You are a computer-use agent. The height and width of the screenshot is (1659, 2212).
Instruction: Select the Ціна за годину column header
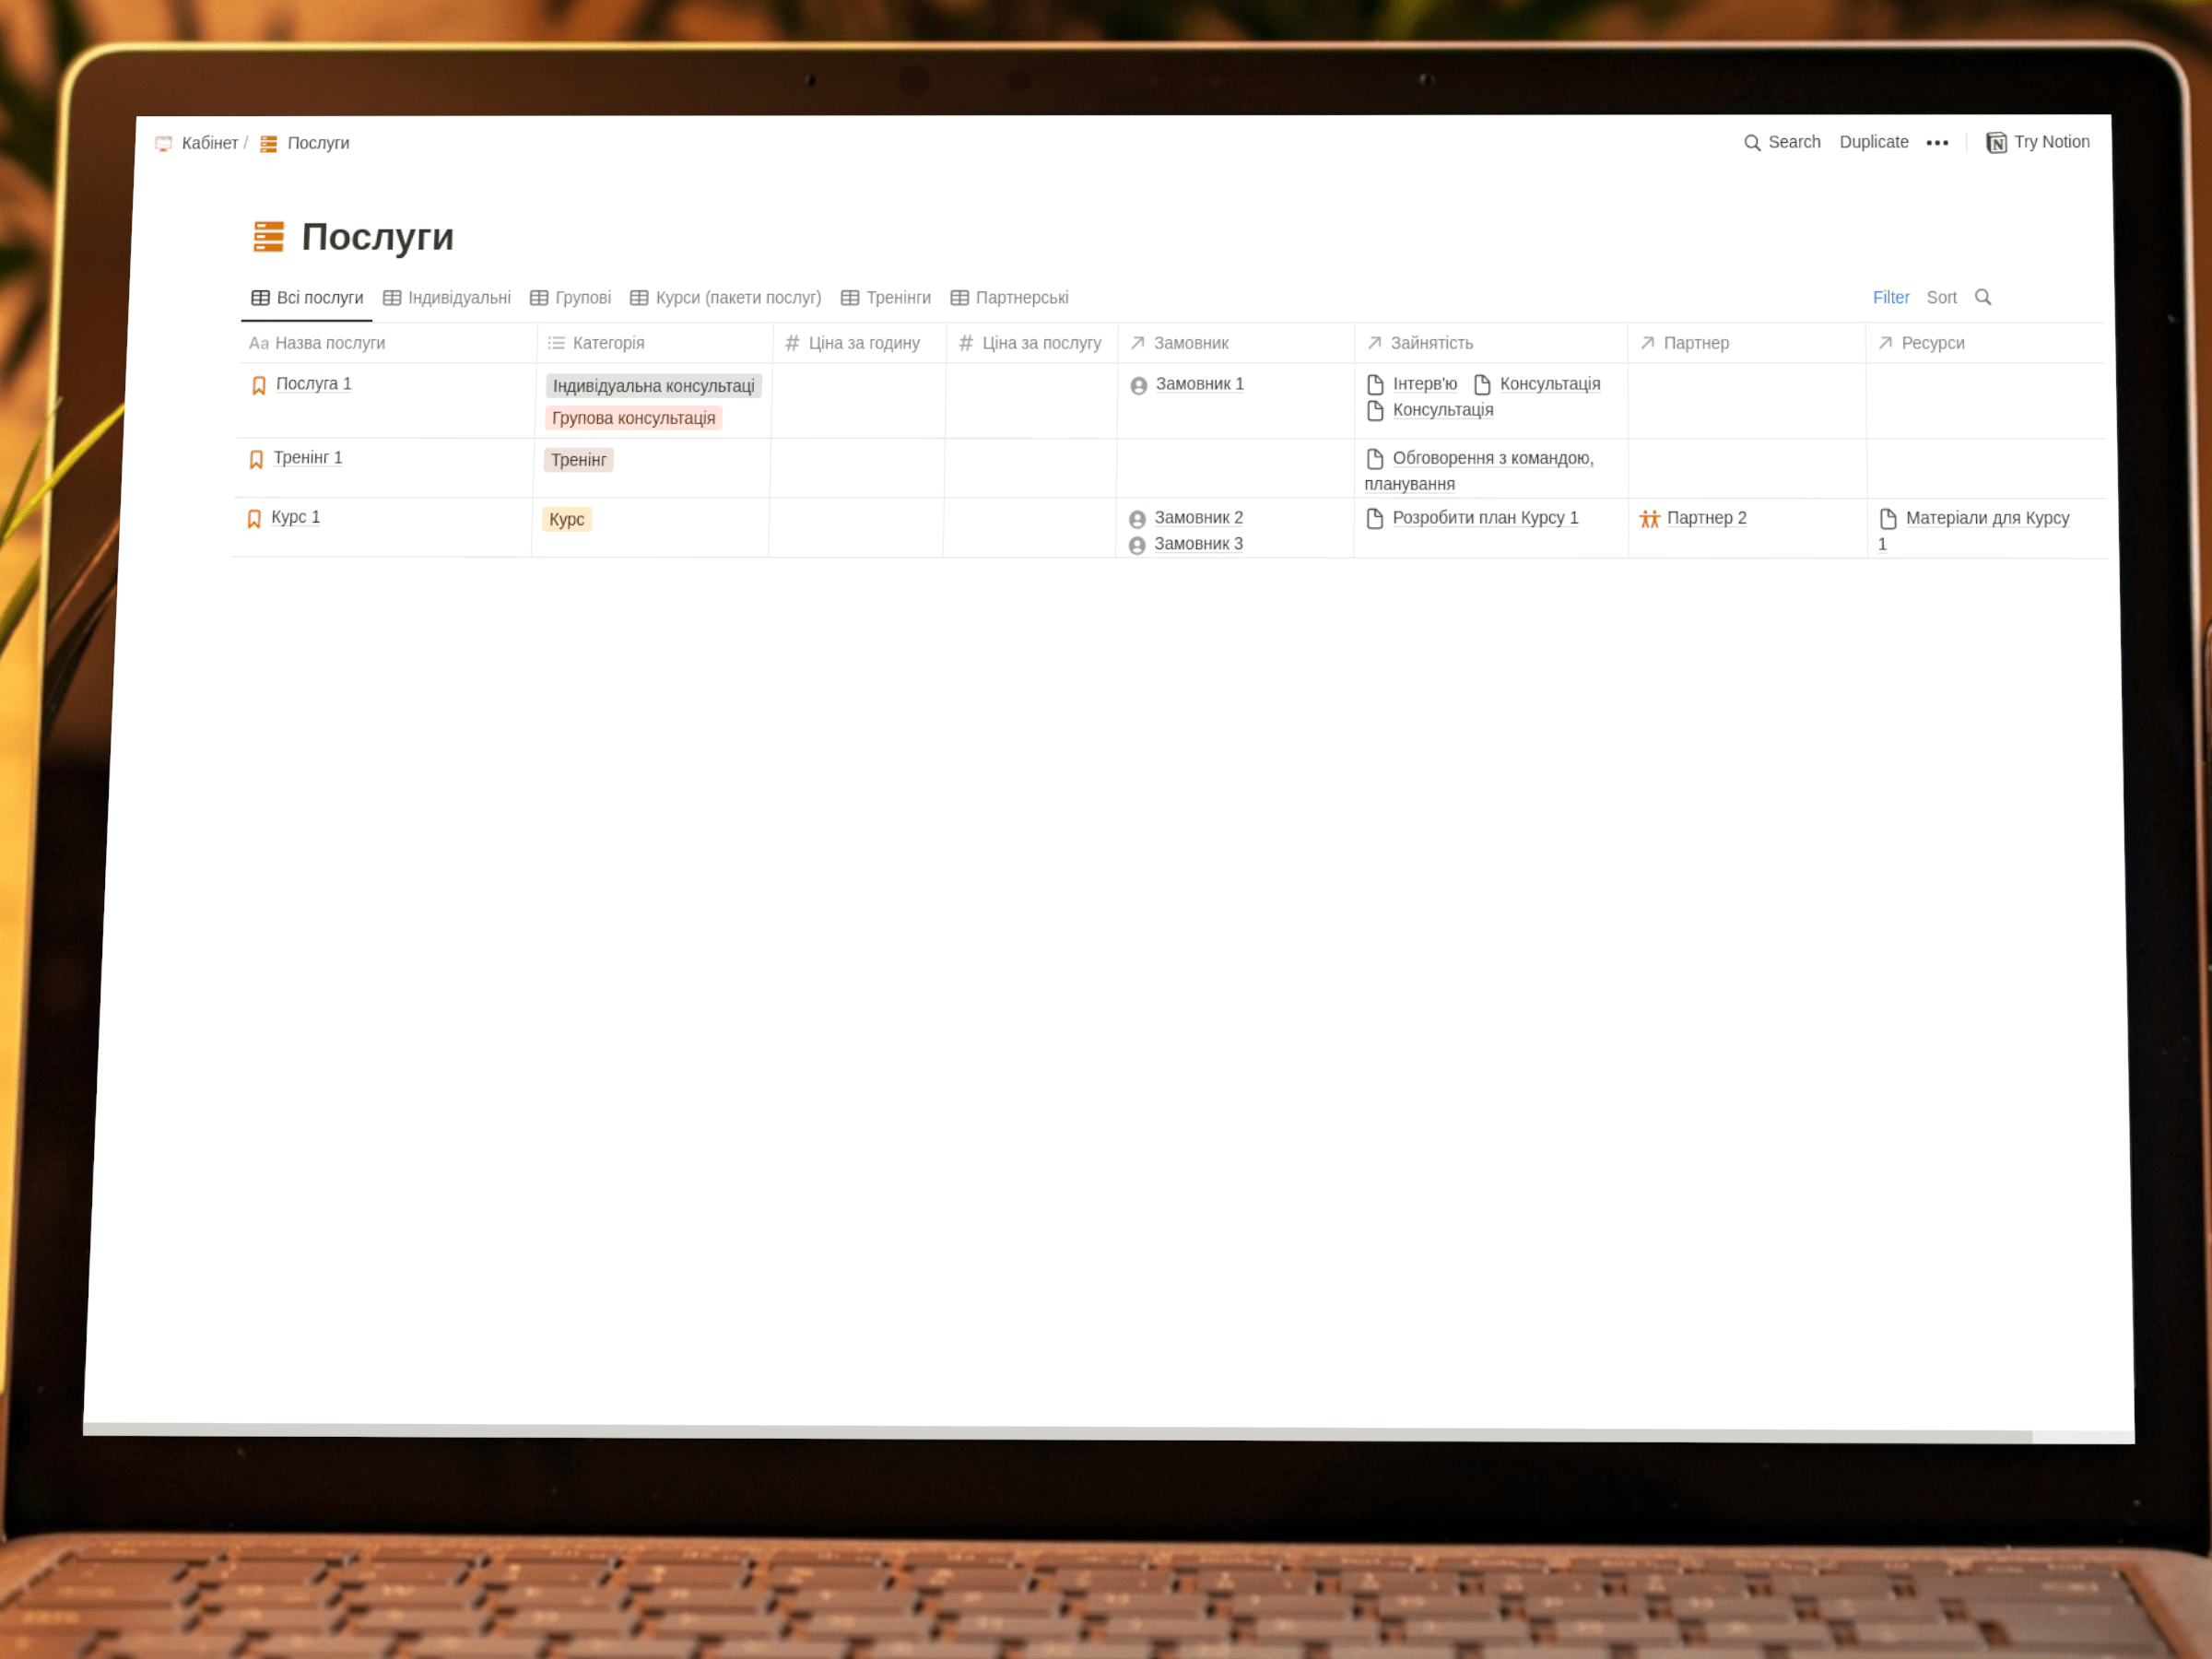[860, 343]
